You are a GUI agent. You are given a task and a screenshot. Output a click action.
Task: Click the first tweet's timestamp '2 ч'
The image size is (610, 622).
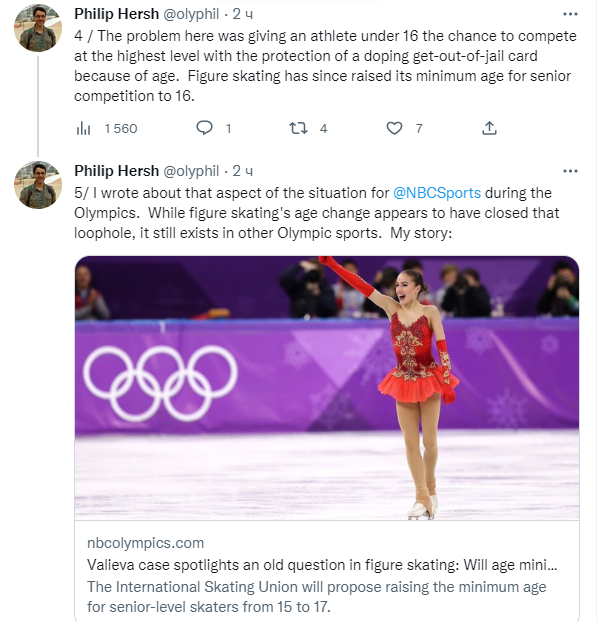tap(243, 15)
